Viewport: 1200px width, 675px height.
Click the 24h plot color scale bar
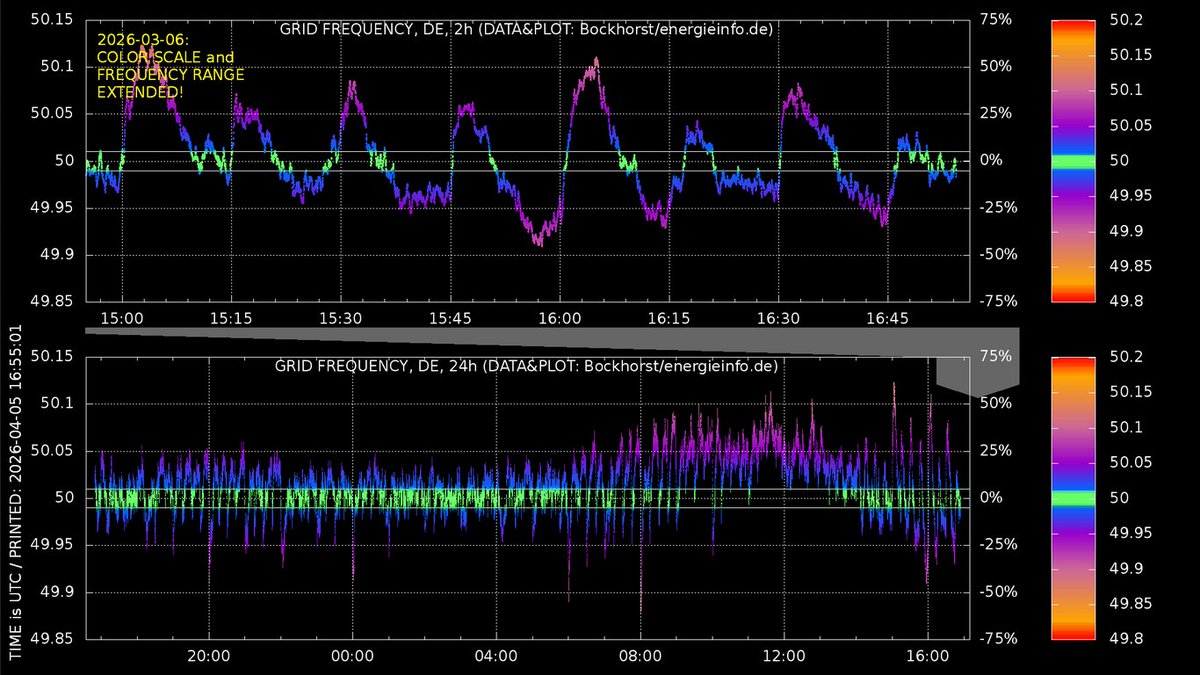point(1075,497)
